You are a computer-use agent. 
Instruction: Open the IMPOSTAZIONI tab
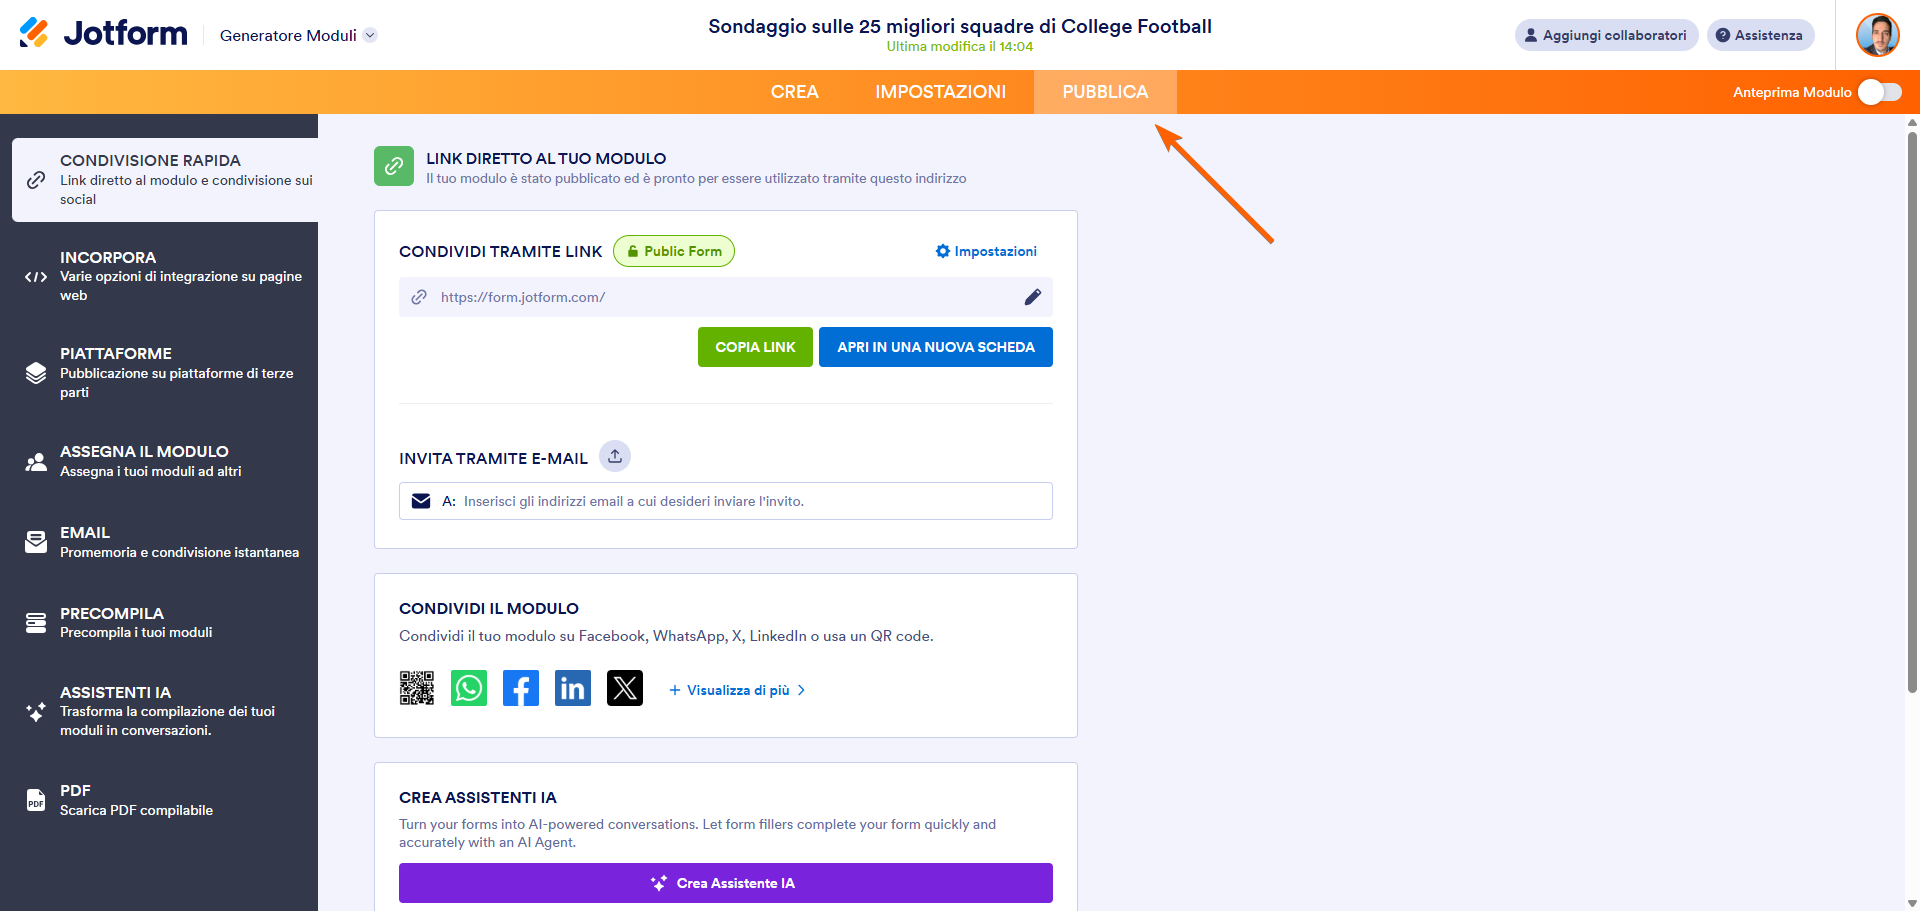click(940, 92)
